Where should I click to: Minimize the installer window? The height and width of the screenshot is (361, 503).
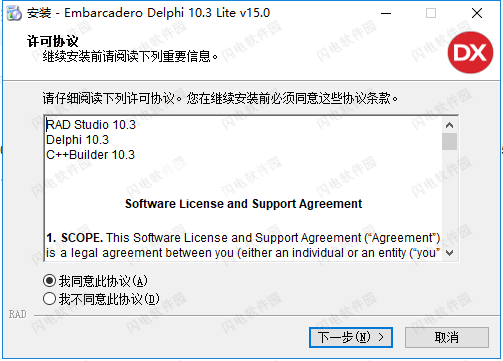pos(386,13)
